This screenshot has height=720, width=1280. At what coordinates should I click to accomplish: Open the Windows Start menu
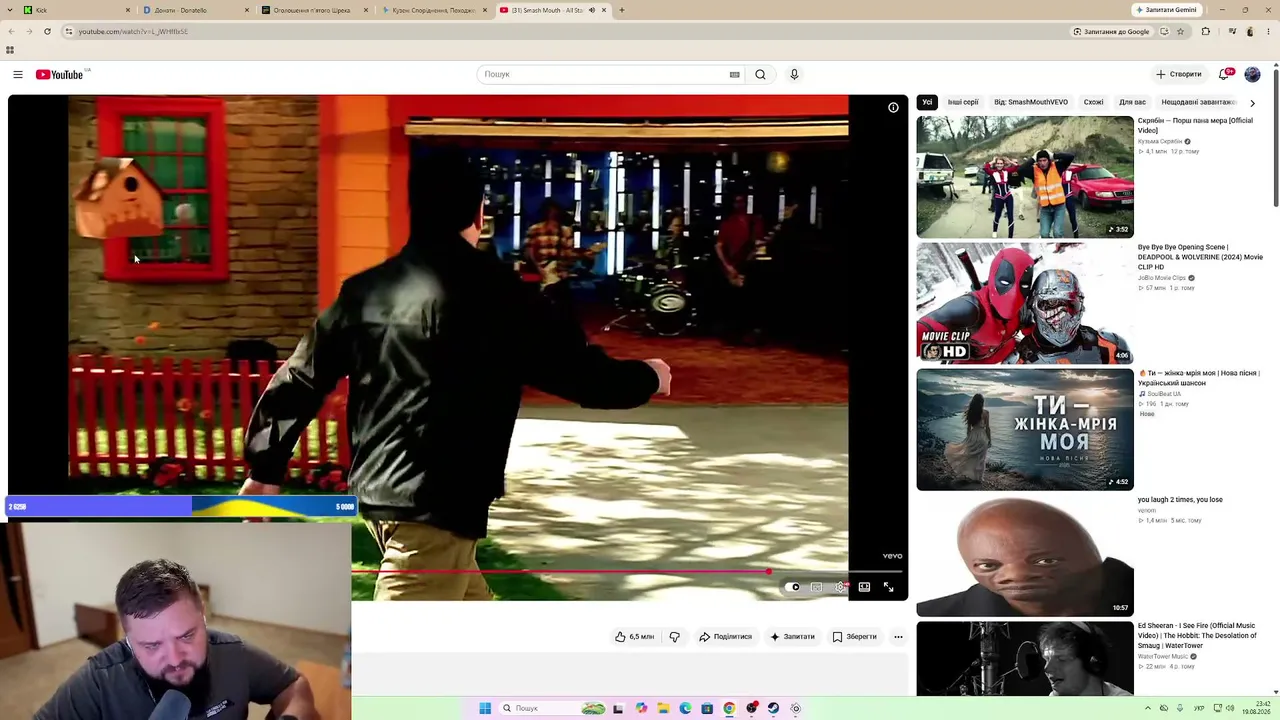(x=485, y=708)
